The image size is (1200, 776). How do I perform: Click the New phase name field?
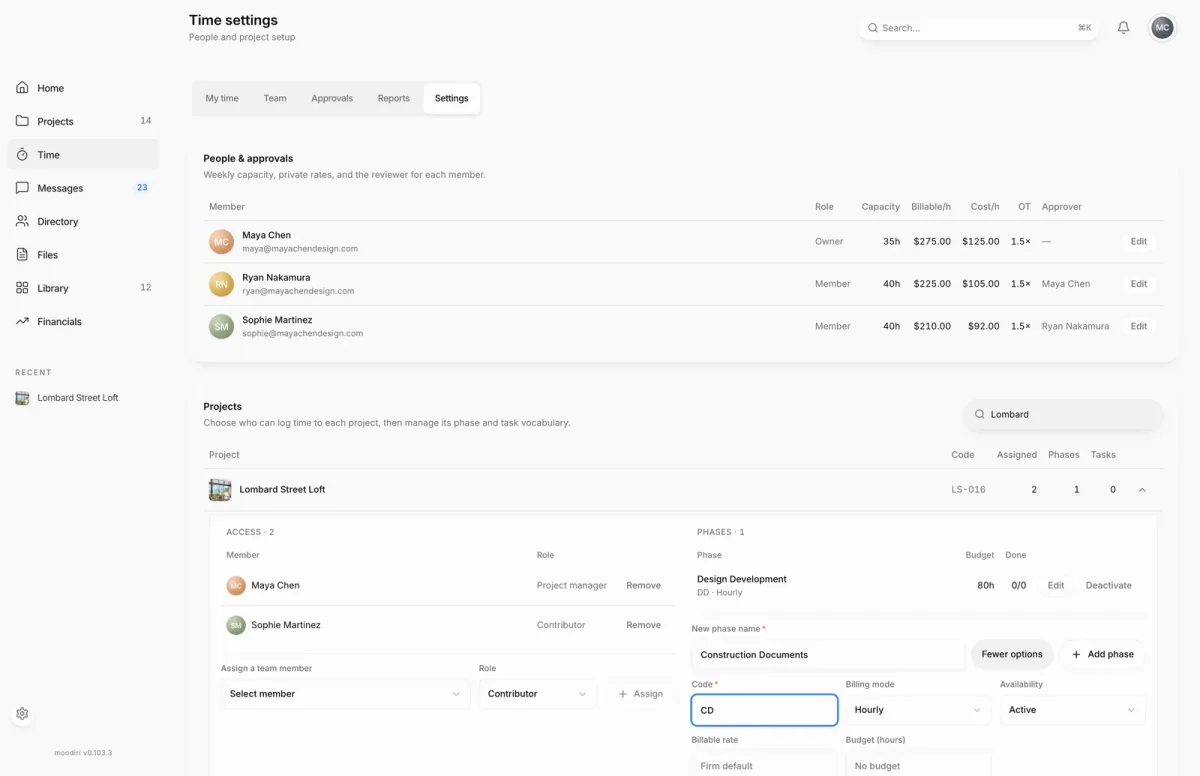click(x=828, y=655)
